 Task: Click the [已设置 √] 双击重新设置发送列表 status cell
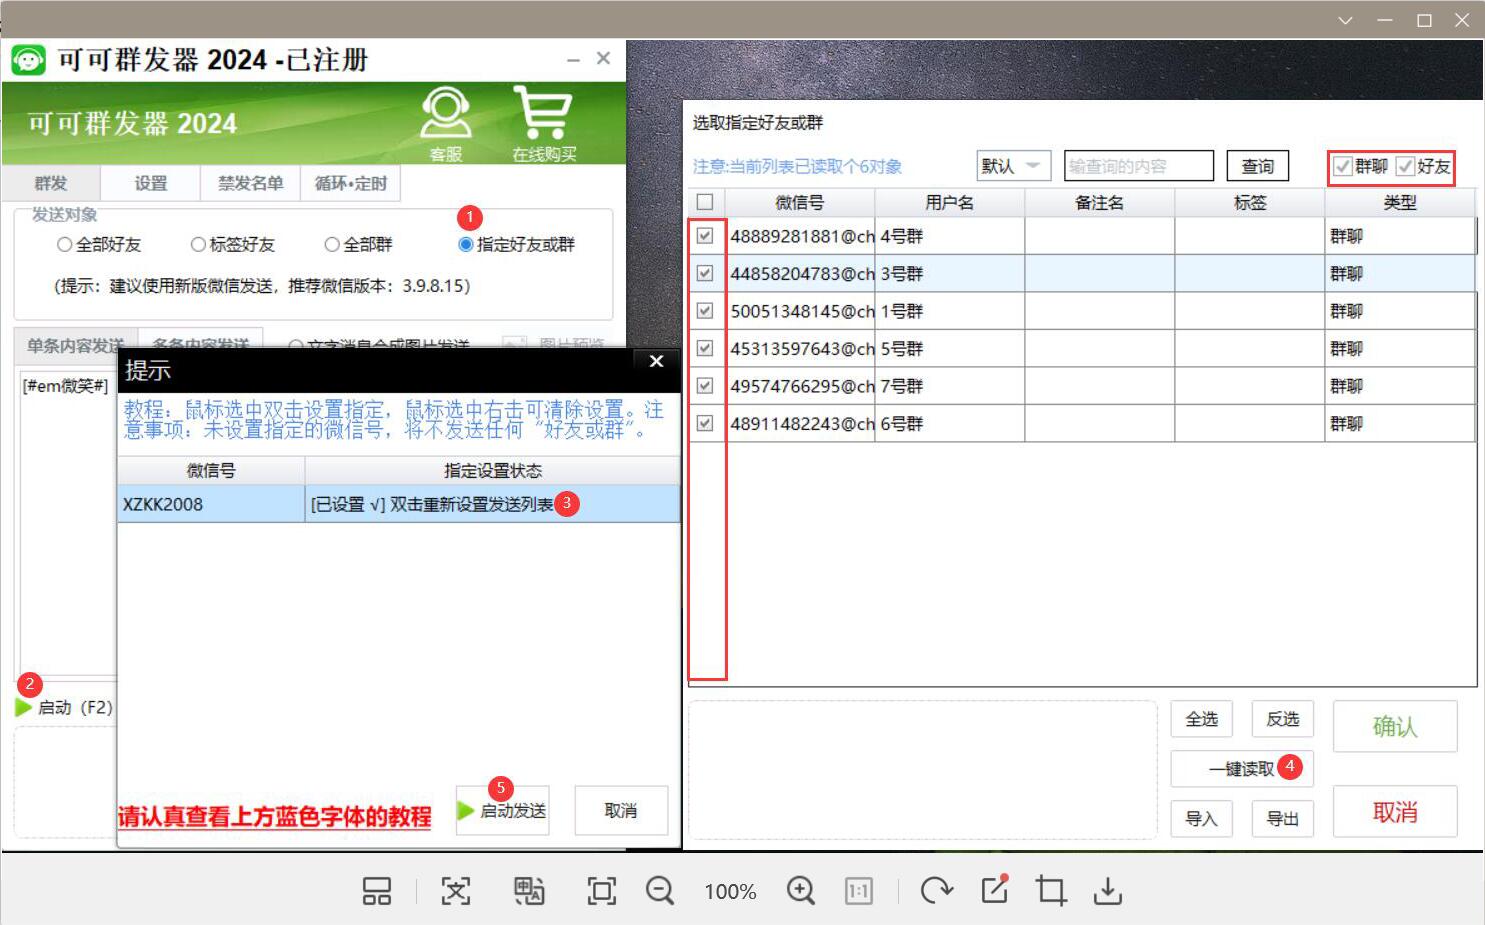492,504
